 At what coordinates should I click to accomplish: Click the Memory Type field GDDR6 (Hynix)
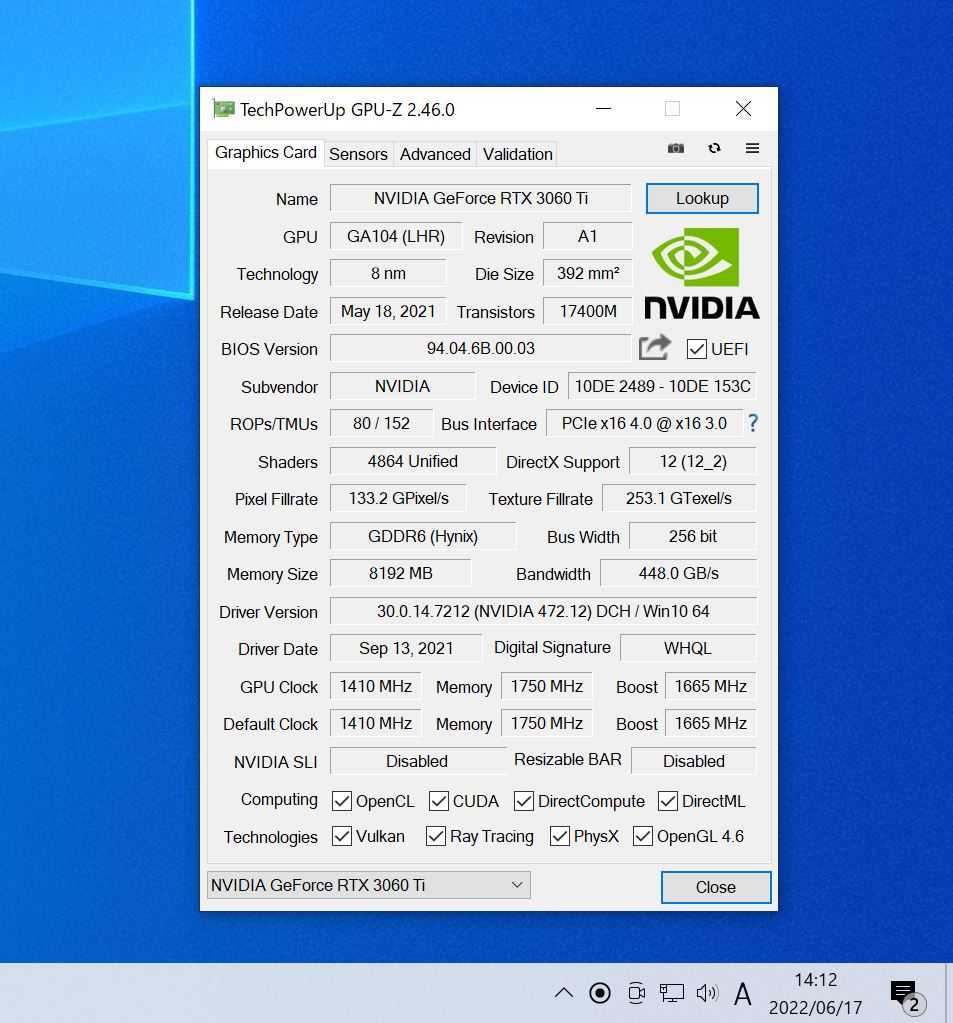(x=423, y=536)
